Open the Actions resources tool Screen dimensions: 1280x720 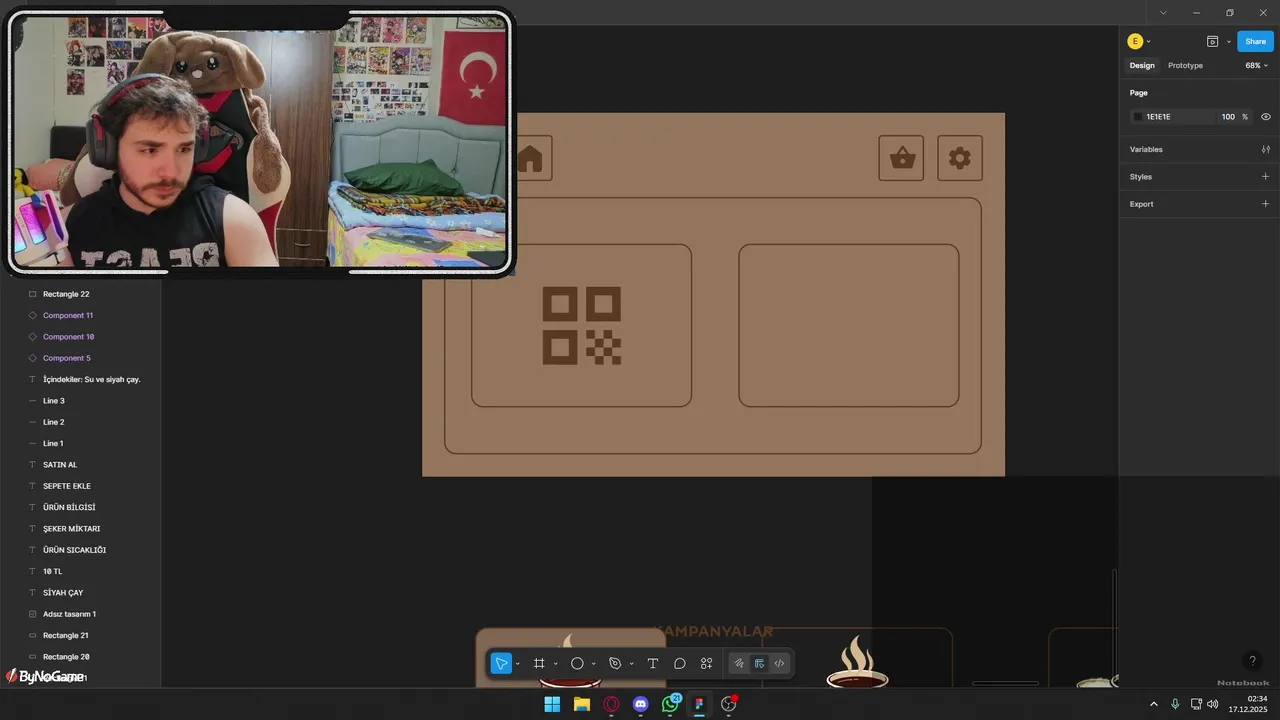click(x=706, y=663)
